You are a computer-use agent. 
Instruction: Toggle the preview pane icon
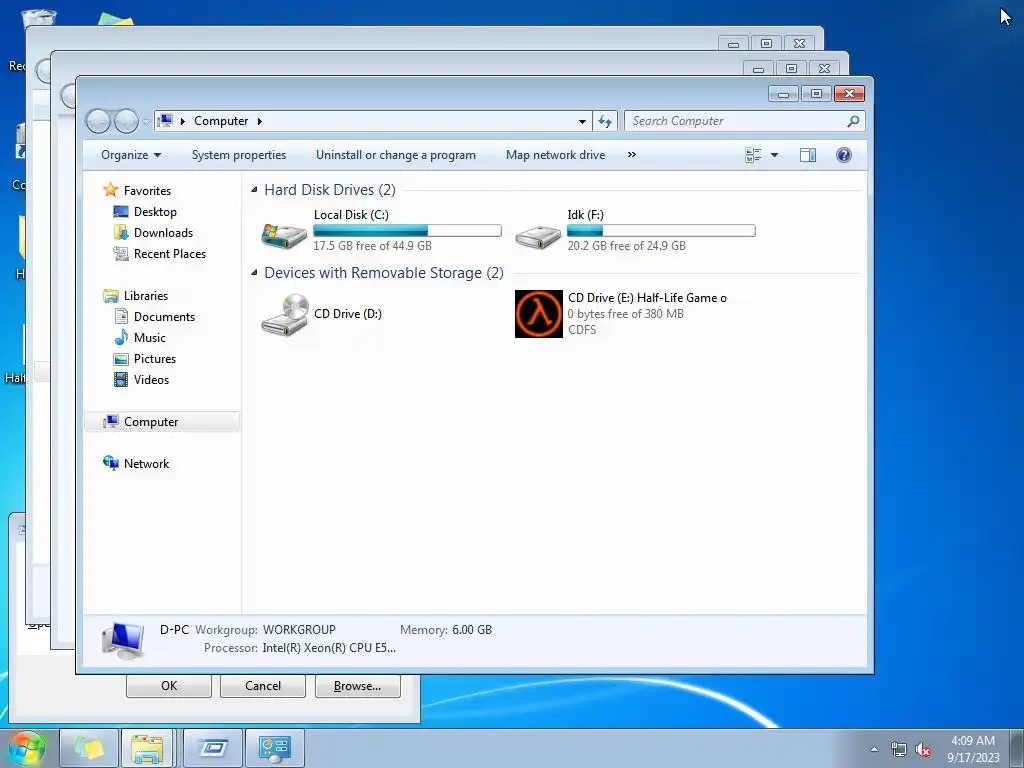(x=808, y=155)
